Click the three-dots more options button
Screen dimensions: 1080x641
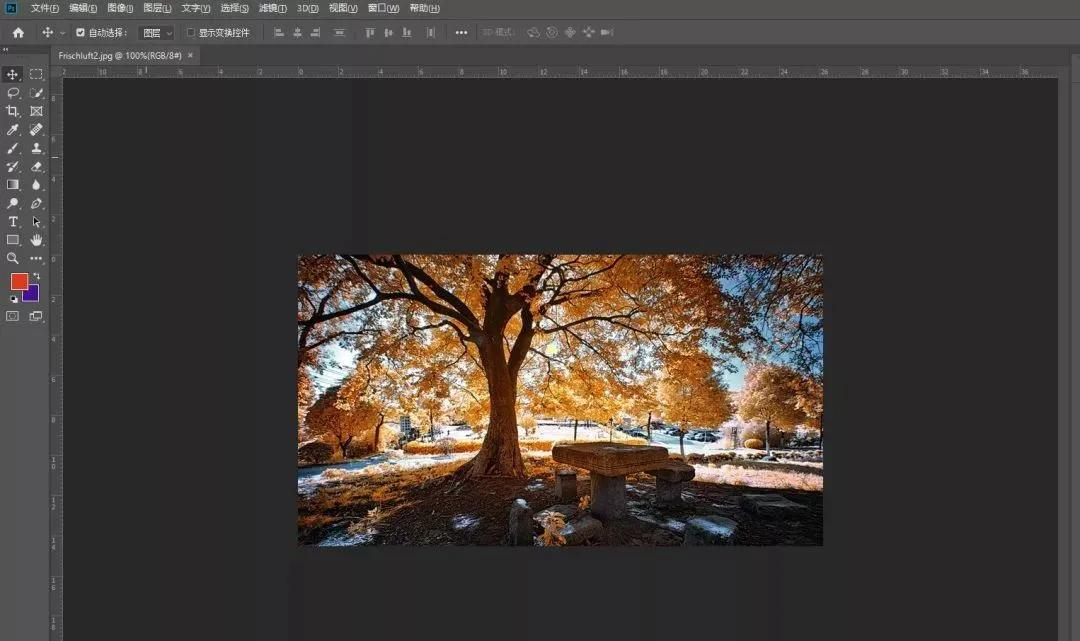point(461,32)
